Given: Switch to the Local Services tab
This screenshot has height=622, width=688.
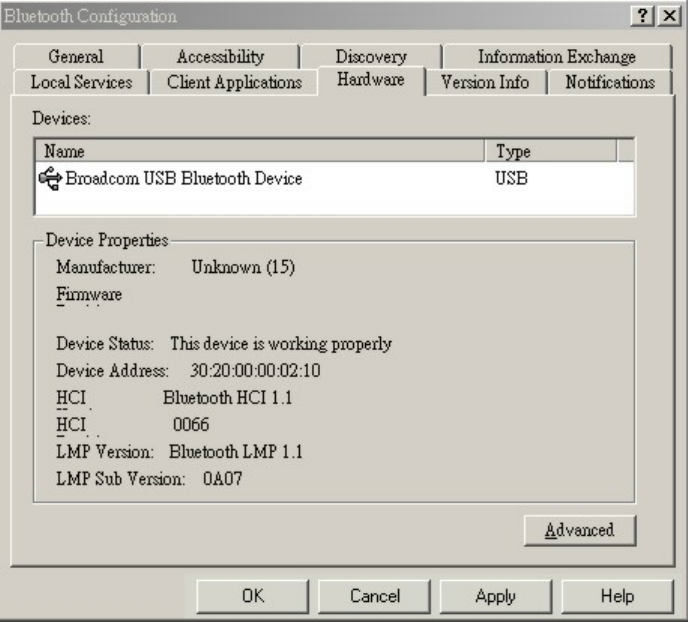Looking at the screenshot, I should point(81,82).
